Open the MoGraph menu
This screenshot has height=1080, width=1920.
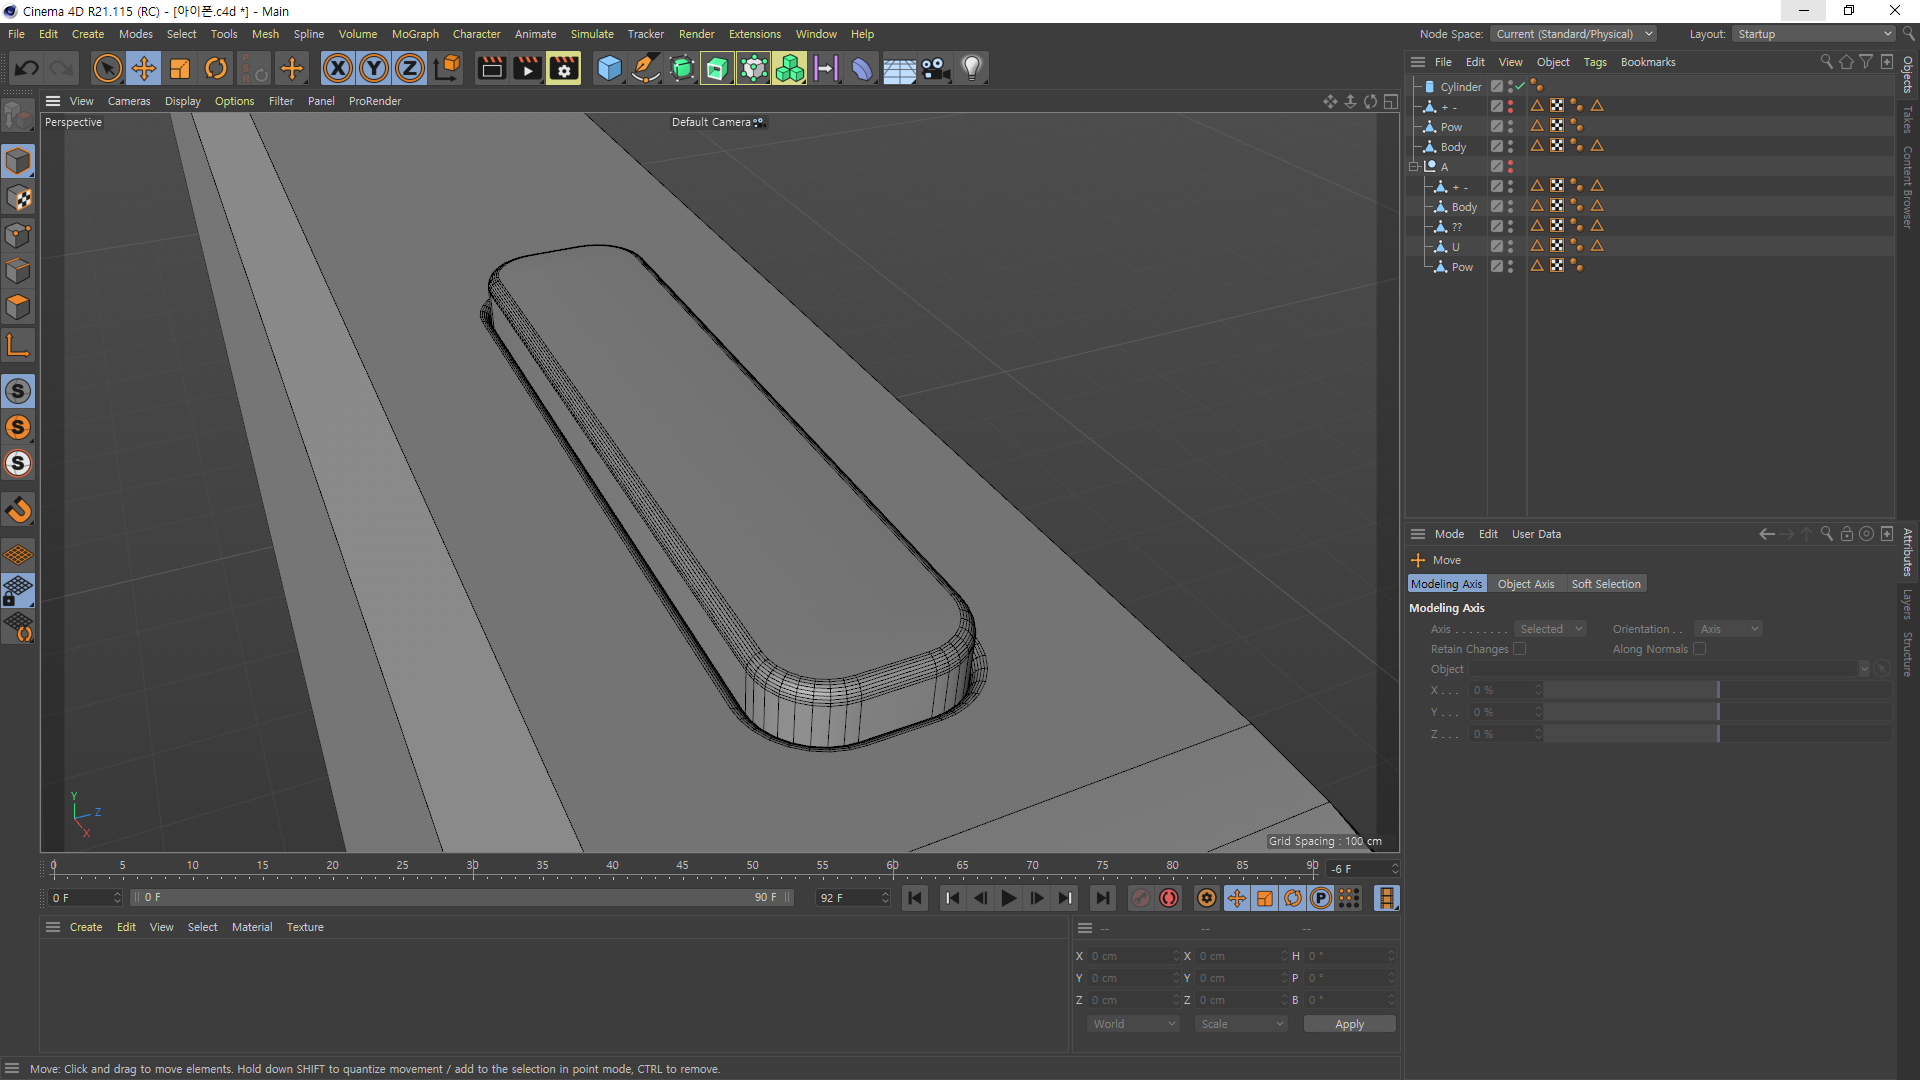[x=415, y=34]
